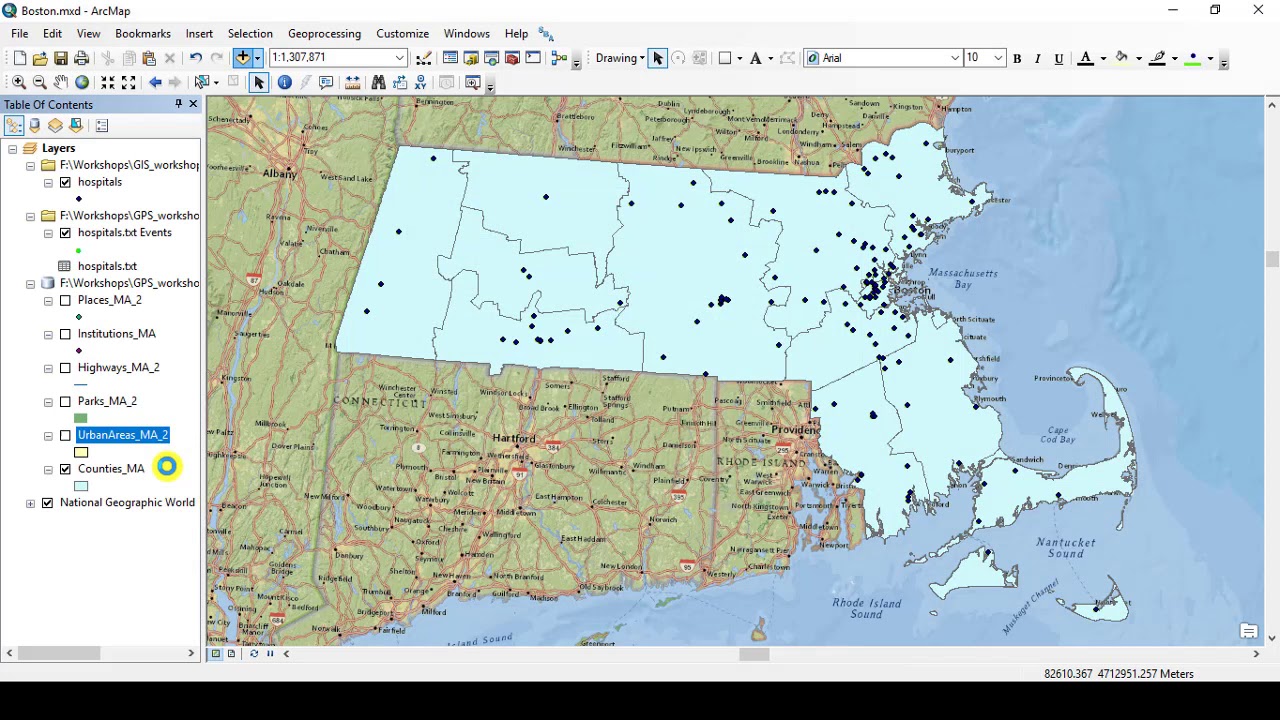This screenshot has height=720, width=1280.
Task: Open the map scale dropdown
Action: [400, 58]
